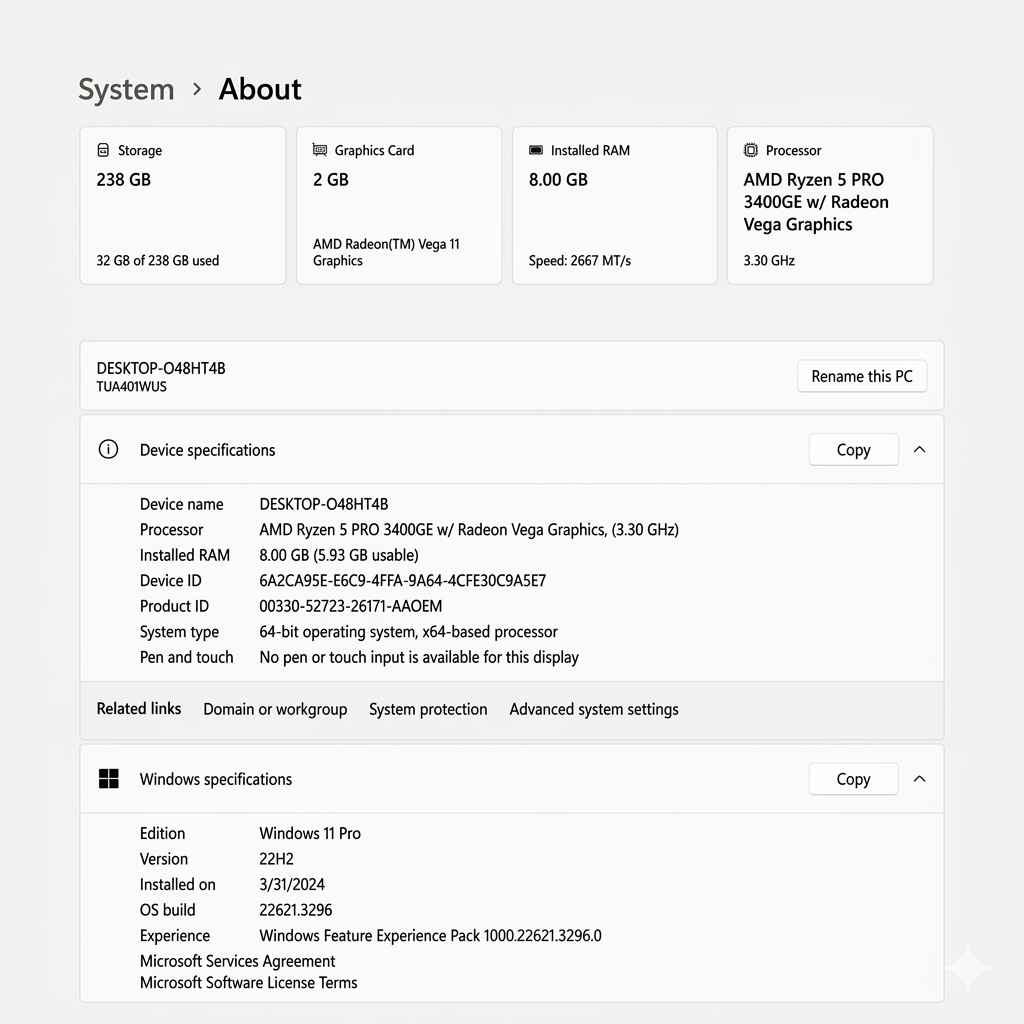Select '8.00 GB (5.93 GB usable)' value

coord(339,555)
